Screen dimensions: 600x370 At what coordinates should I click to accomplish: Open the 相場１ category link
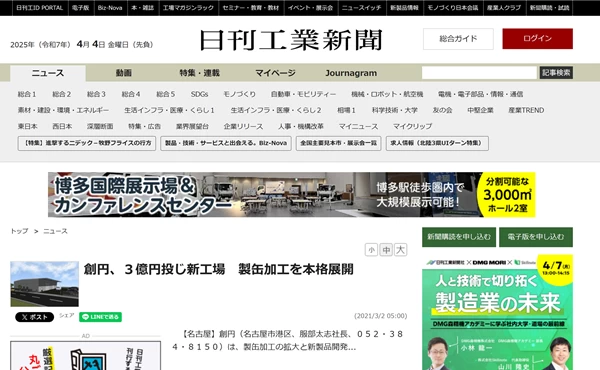(x=346, y=110)
